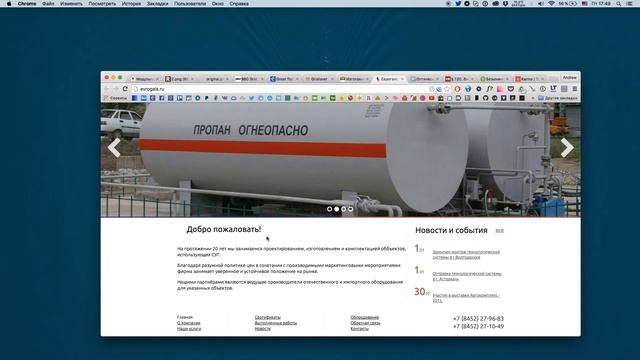Open the Изменить menu
Viewport: 640px width, 360px height.
[x=71, y=4]
